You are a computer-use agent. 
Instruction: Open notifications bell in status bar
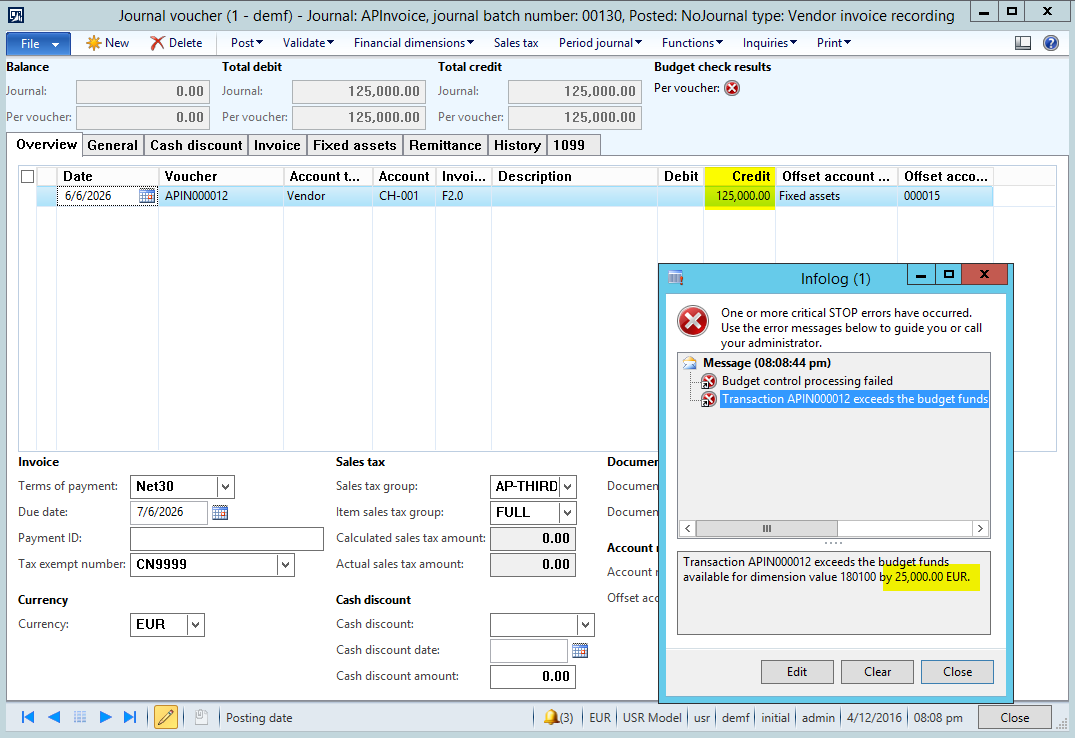[x=551, y=717]
